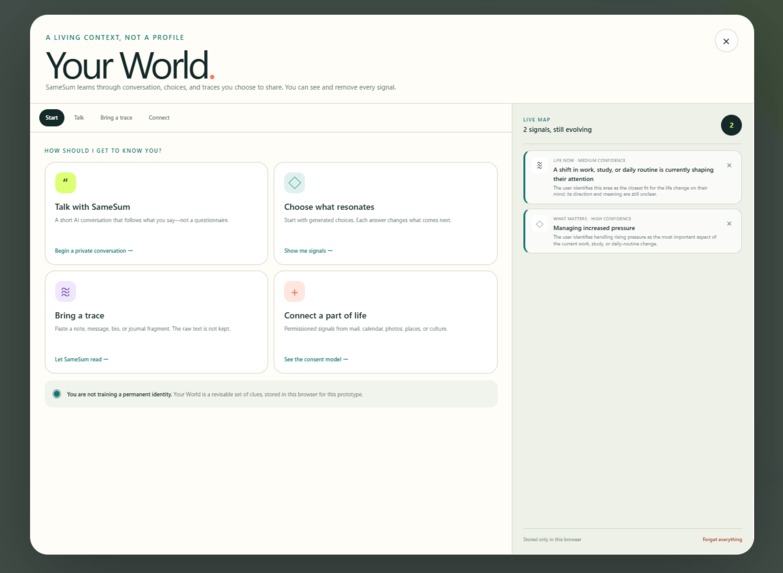
Task: Click 'Stored only in this browser' text
Action: tap(552, 540)
